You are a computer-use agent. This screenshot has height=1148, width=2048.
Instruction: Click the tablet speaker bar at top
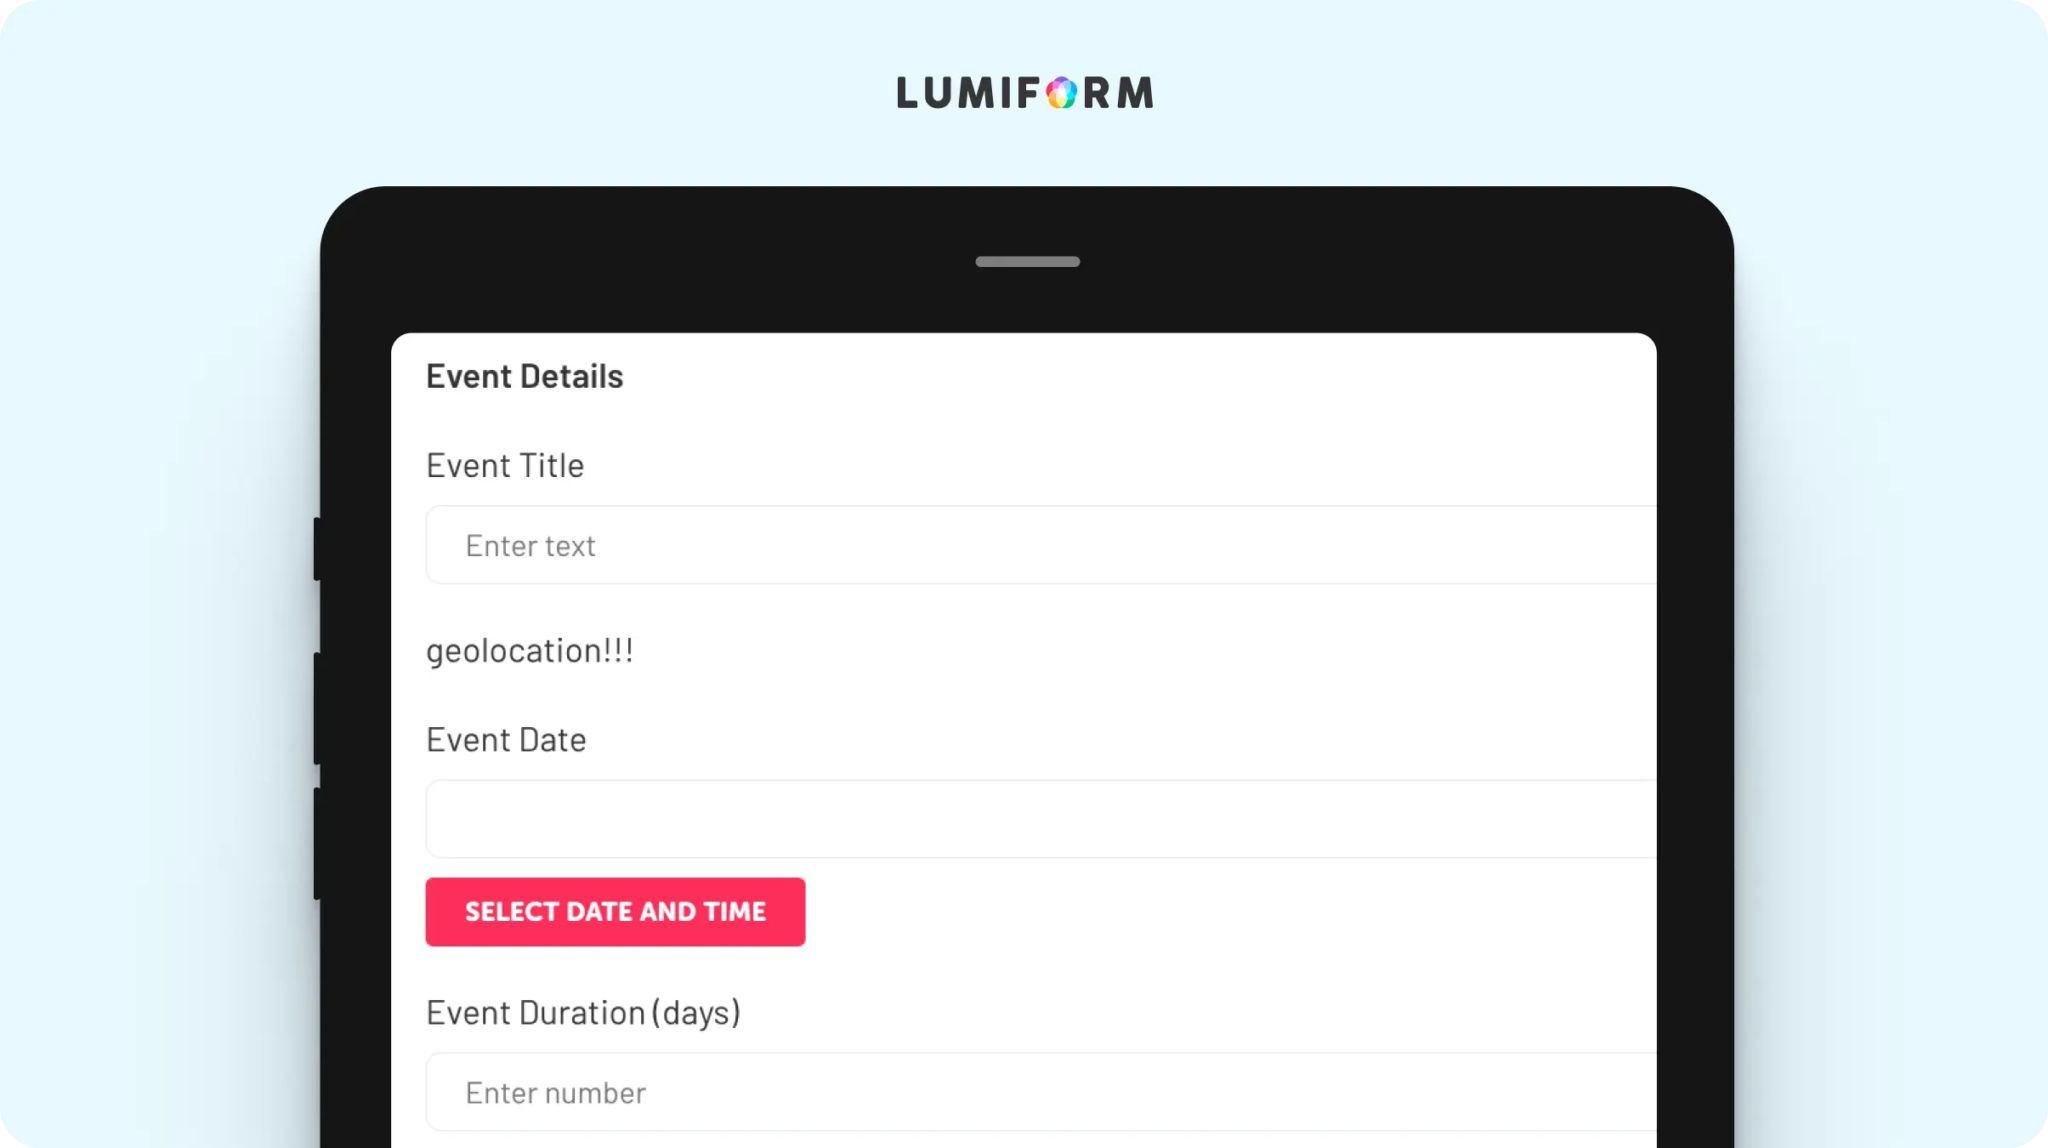pyautogui.click(x=1027, y=262)
